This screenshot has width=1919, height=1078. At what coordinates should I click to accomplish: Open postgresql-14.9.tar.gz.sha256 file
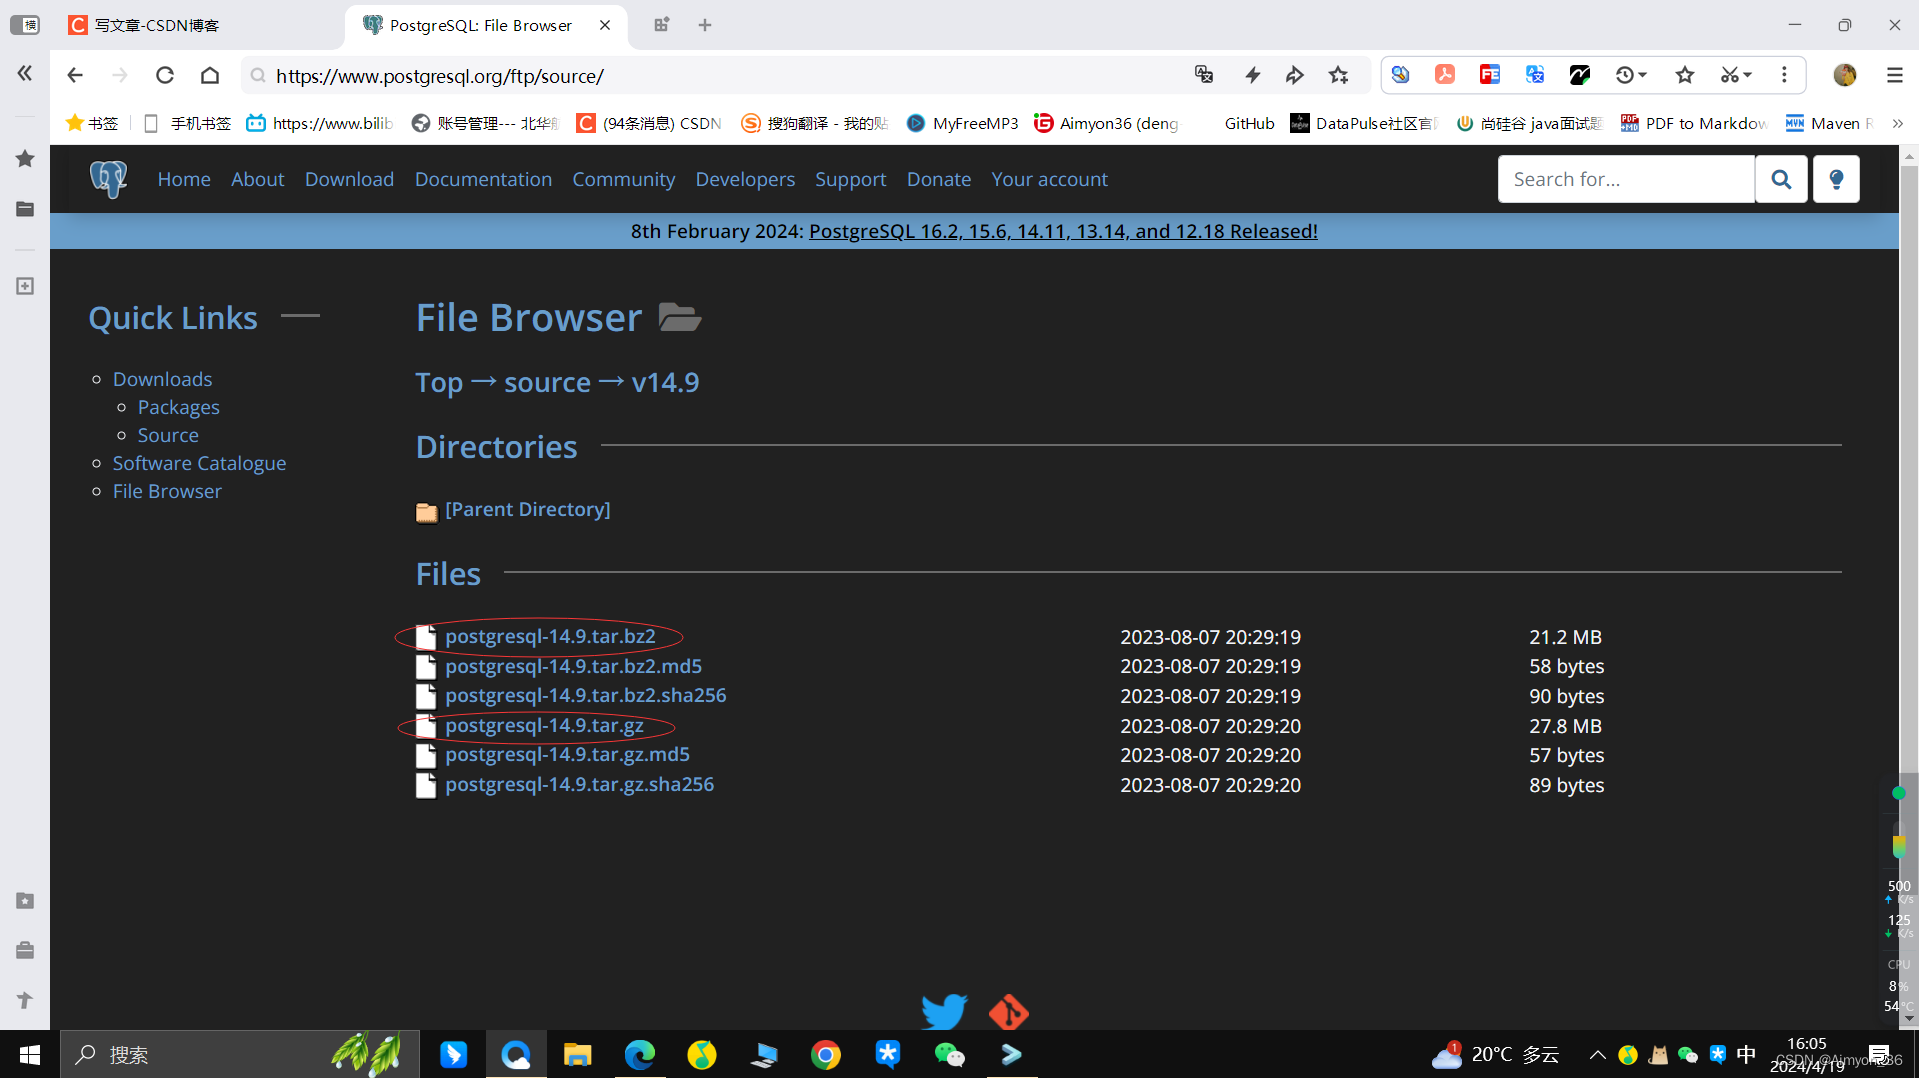point(579,784)
